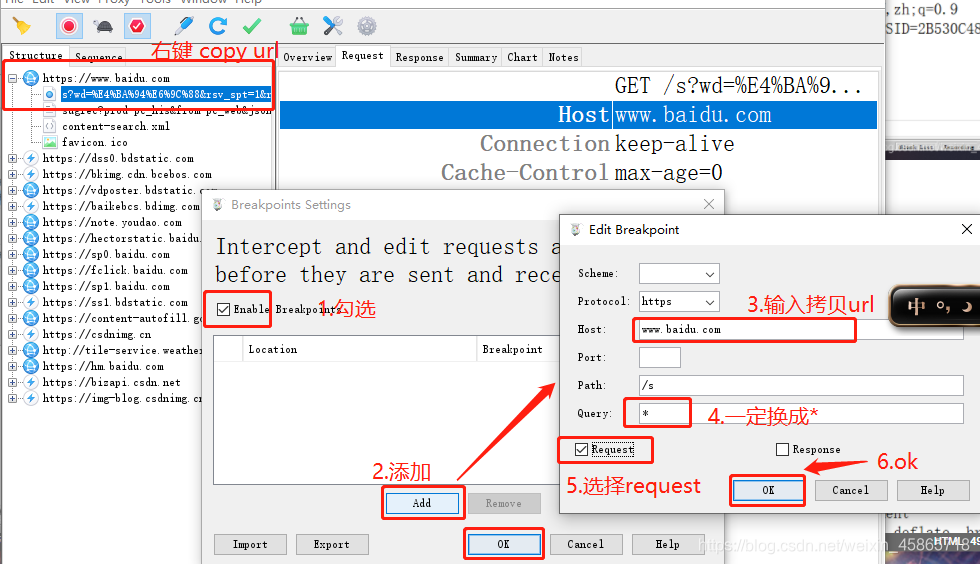Click OK in Breakpoints Settings dialog

(504, 545)
